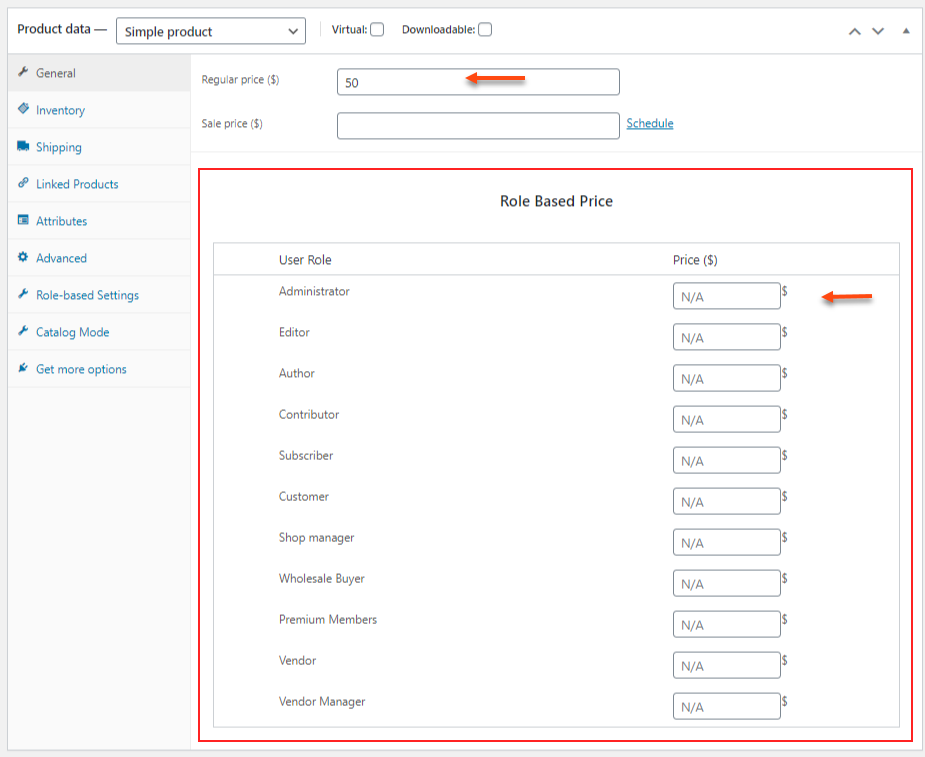
Task: Click the Premium Members role label
Action: coord(327,620)
